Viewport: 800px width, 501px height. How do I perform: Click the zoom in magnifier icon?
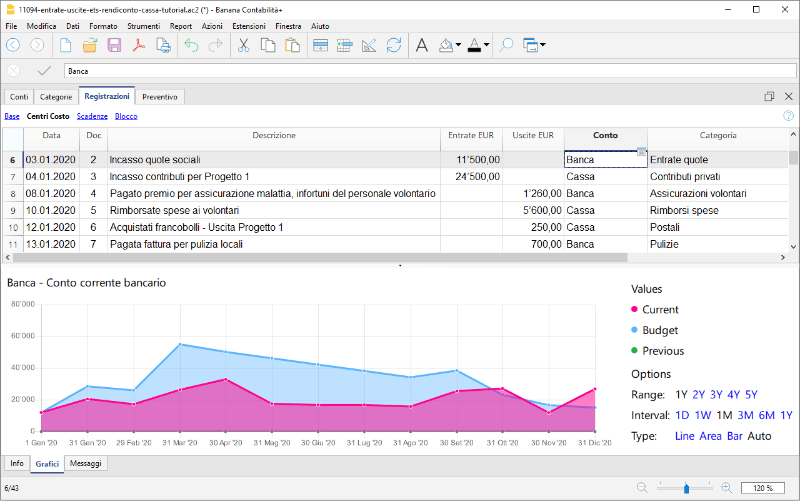point(725,487)
